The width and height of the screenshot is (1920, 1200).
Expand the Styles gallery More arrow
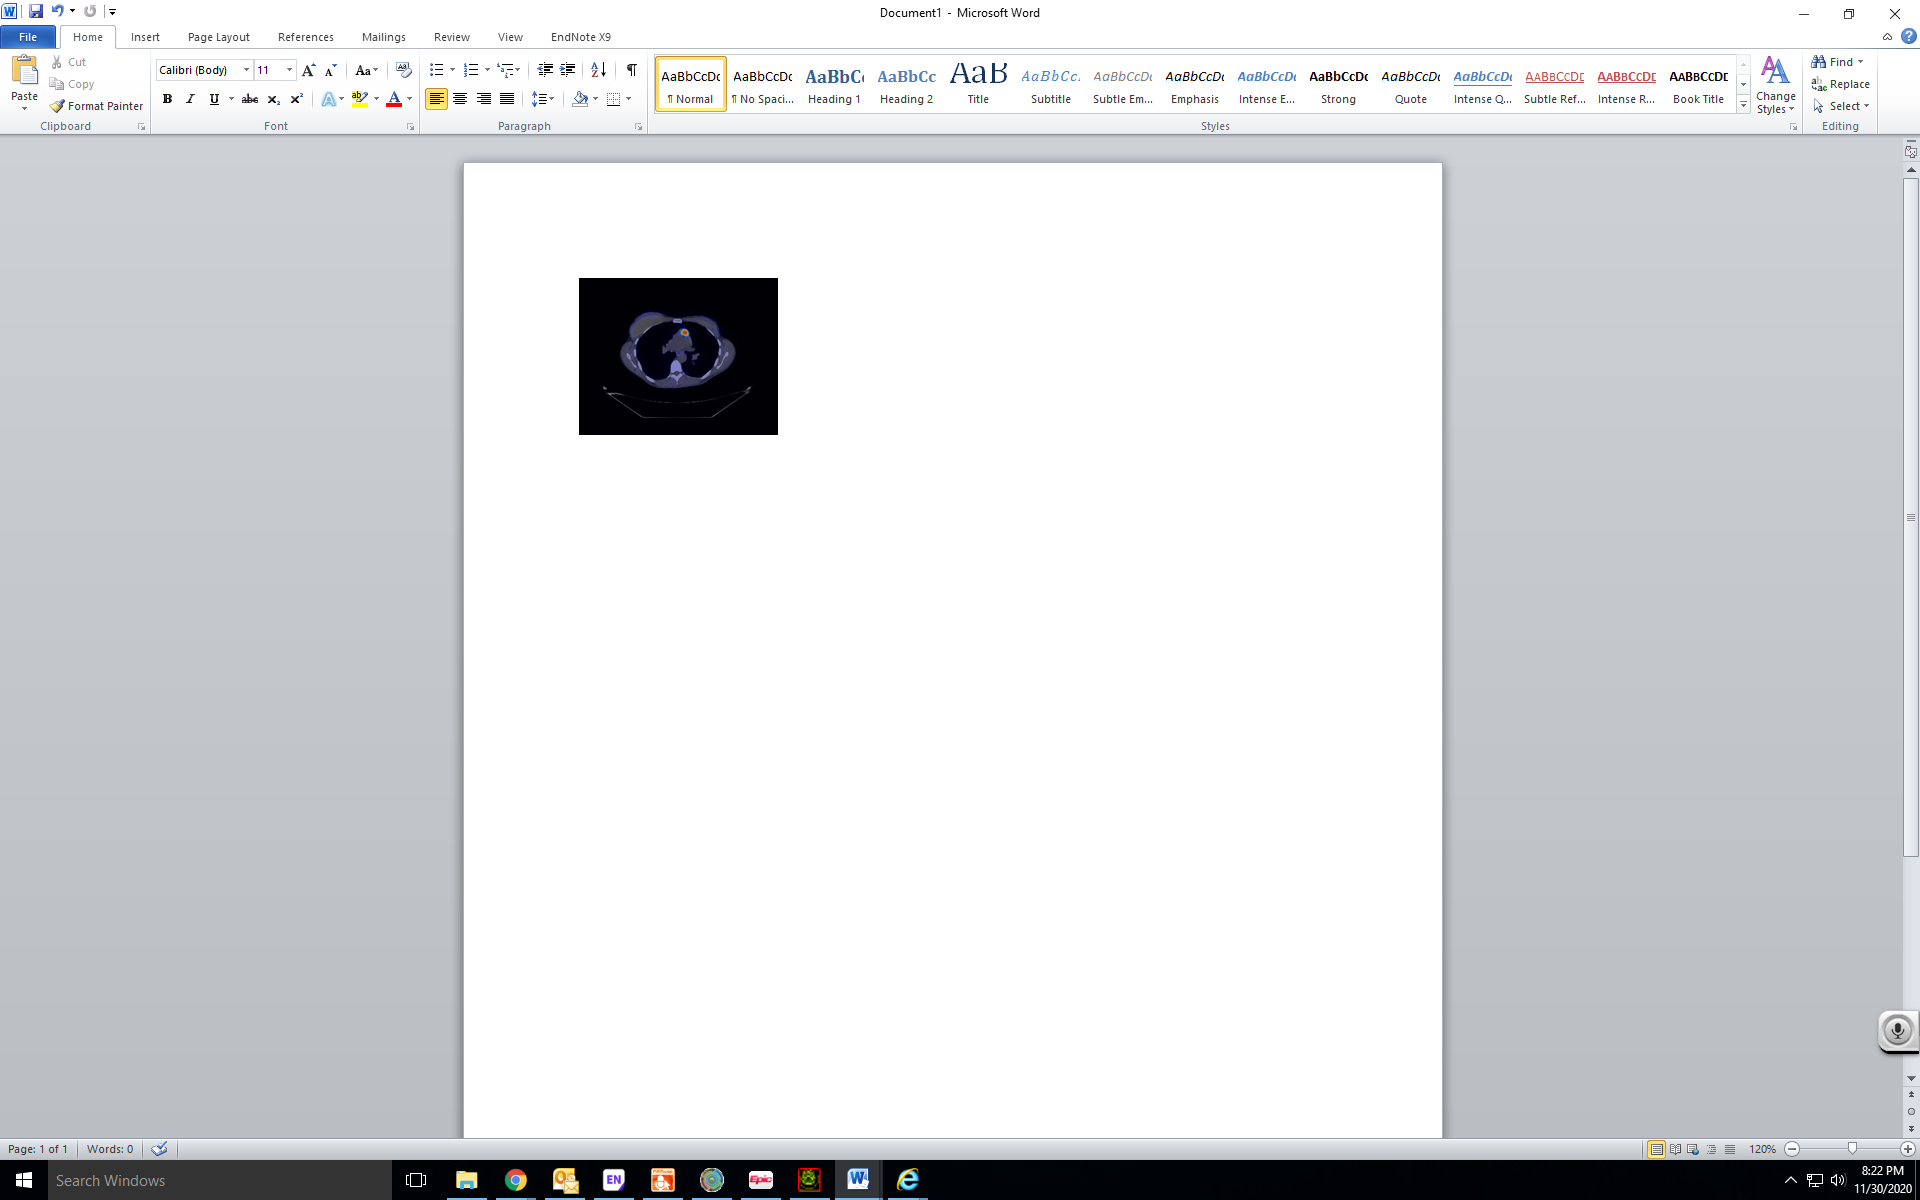1743,105
